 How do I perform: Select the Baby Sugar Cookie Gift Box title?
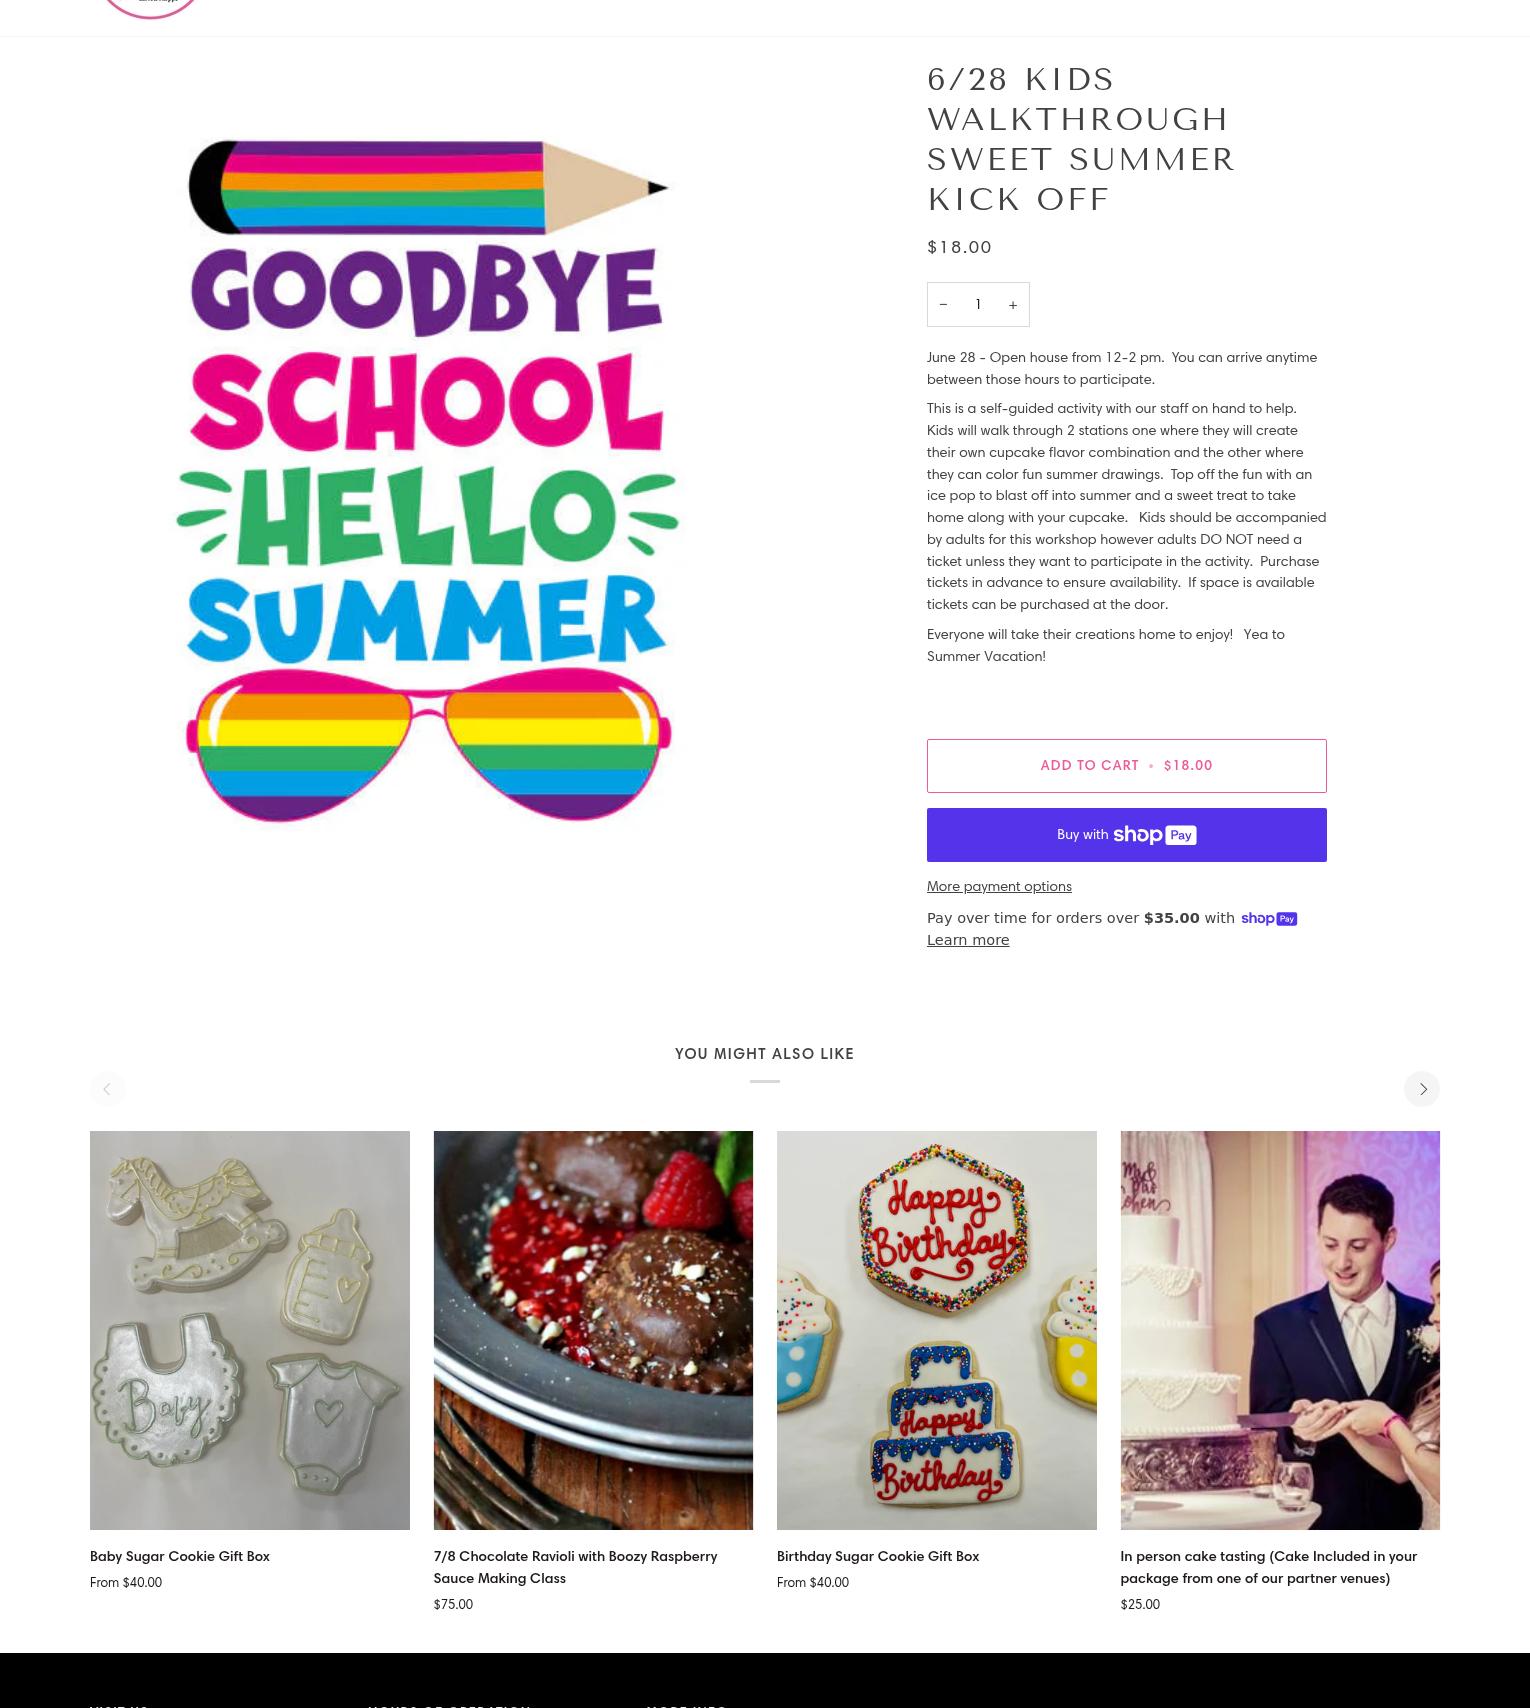[180, 1556]
